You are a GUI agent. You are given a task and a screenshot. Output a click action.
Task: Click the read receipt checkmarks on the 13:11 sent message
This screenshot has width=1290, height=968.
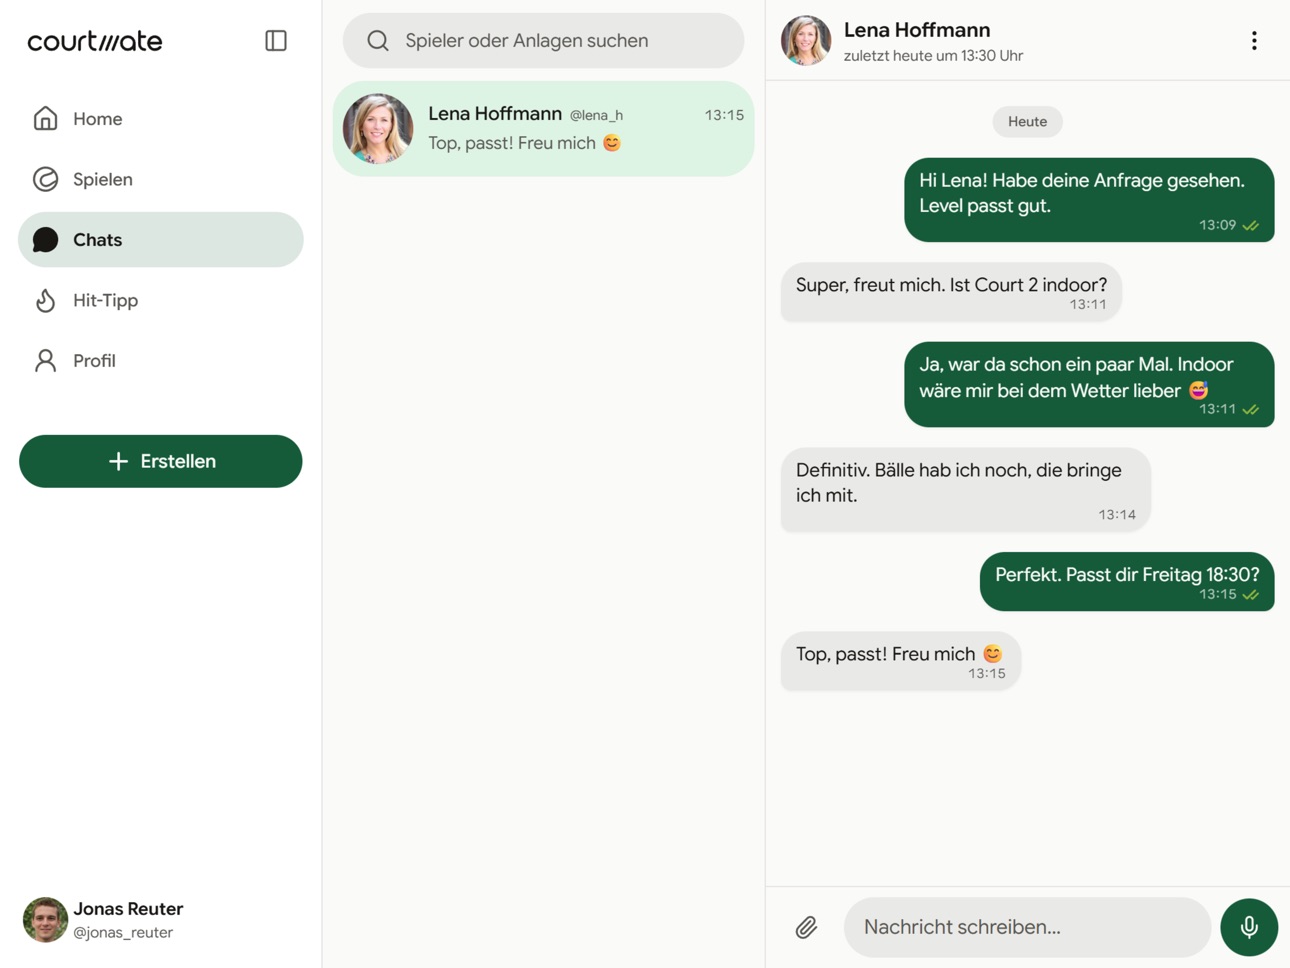1251,410
